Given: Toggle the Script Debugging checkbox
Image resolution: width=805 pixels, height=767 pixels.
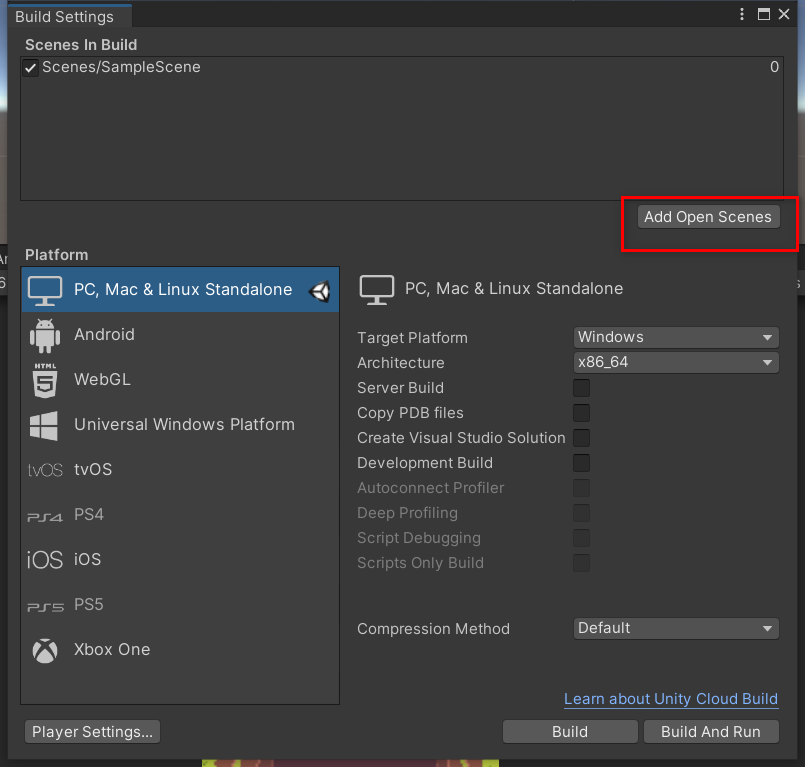Looking at the screenshot, I should [581, 538].
